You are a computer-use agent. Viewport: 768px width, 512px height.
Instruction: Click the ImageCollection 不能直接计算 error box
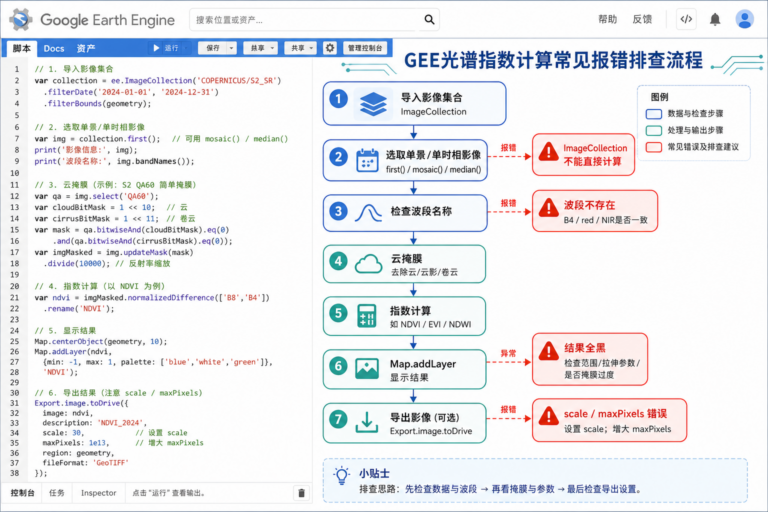tap(583, 154)
